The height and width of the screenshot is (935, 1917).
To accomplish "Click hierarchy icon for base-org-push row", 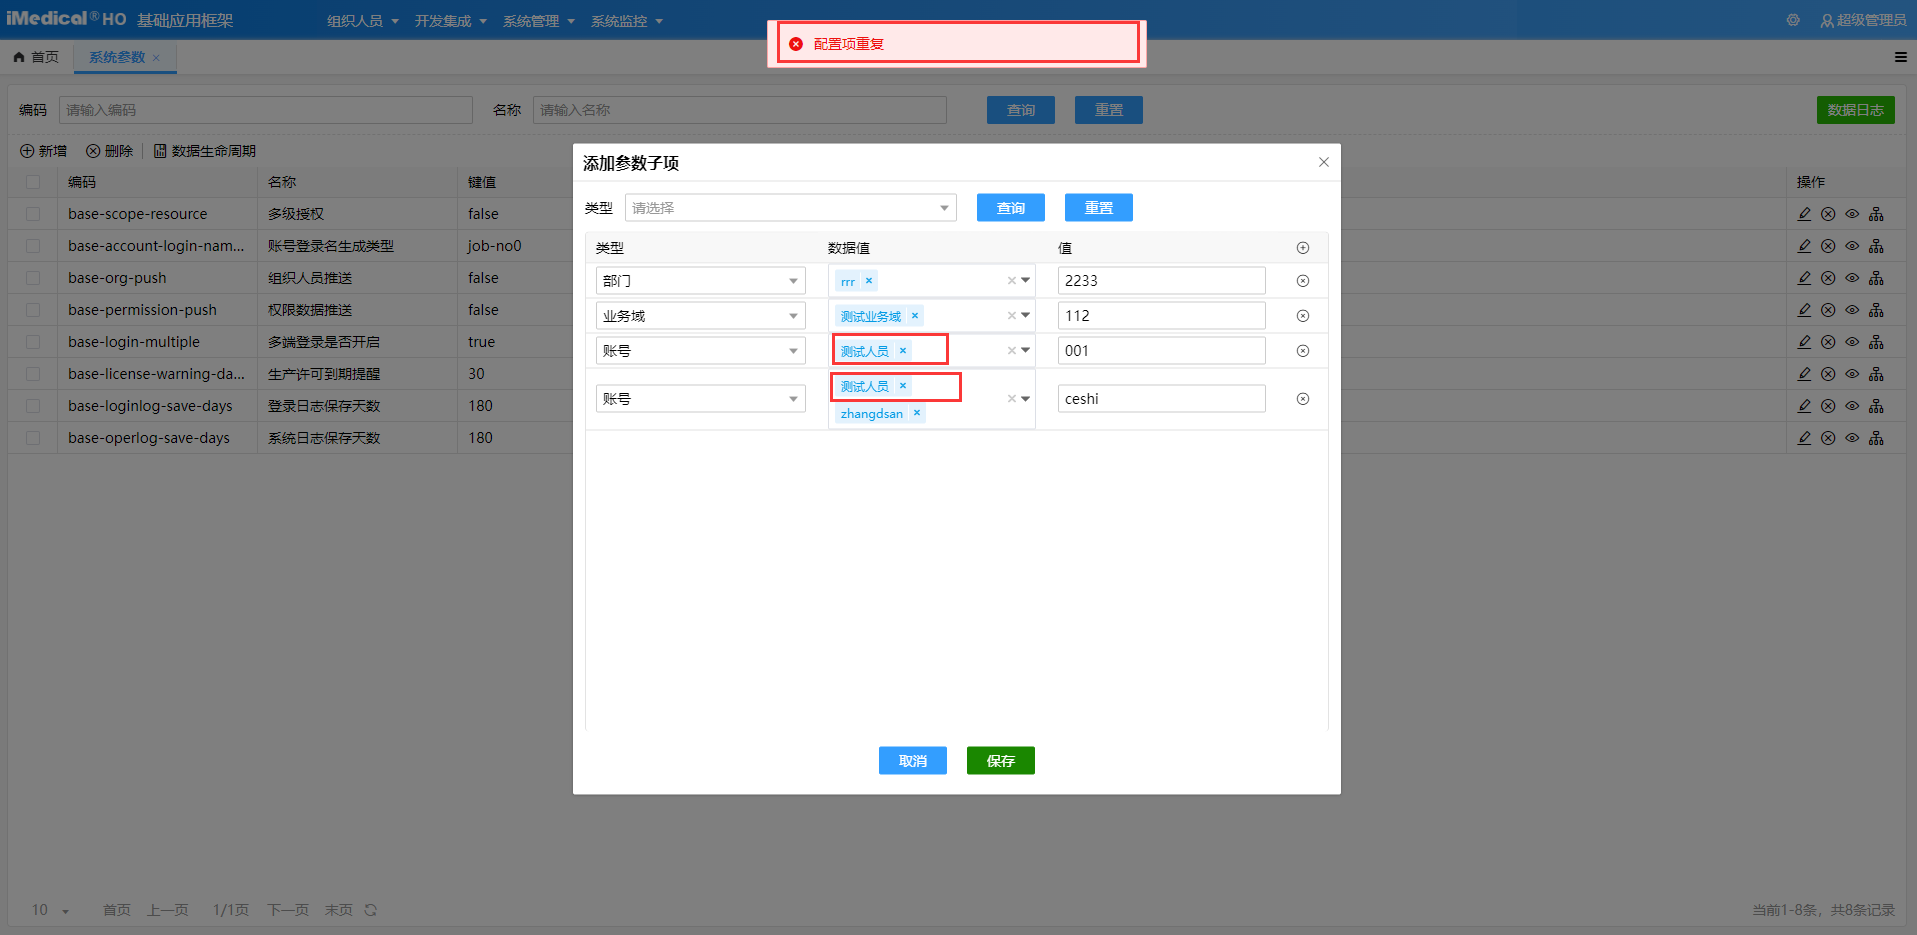I will coord(1876,278).
